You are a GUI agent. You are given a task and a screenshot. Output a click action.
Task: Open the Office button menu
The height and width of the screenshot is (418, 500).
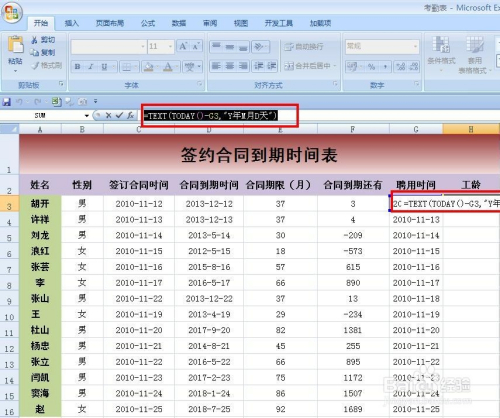12,12
